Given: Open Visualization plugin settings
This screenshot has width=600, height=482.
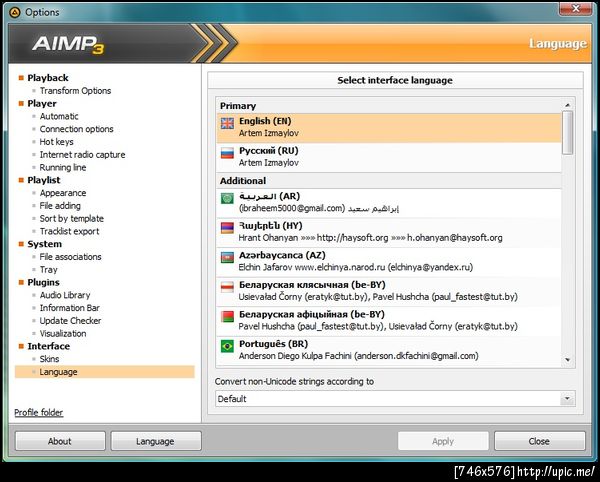Looking at the screenshot, I should [x=63, y=334].
